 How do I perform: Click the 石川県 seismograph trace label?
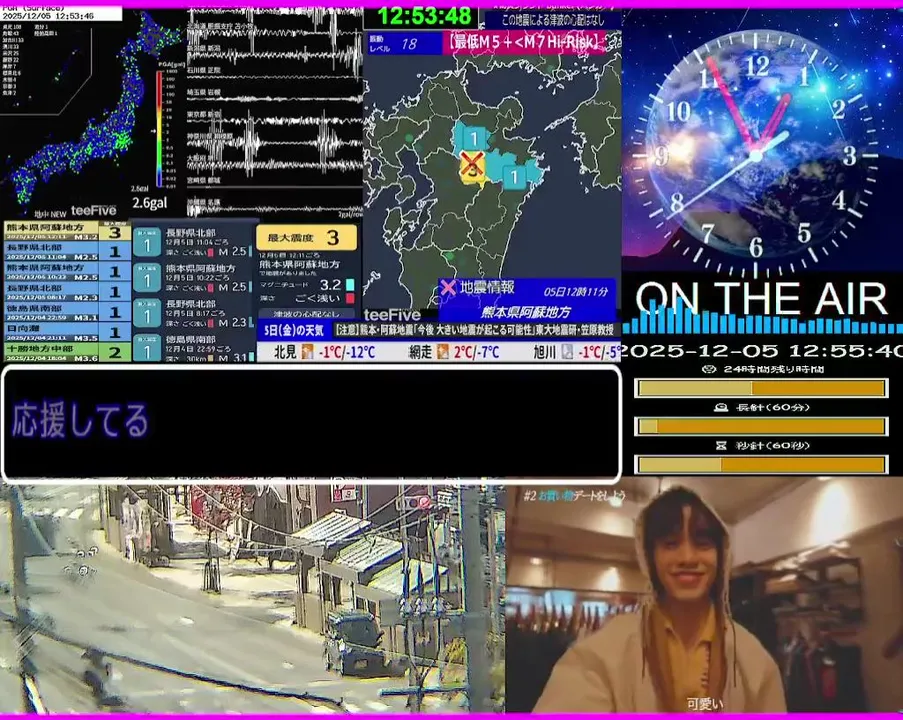[x=203, y=70]
